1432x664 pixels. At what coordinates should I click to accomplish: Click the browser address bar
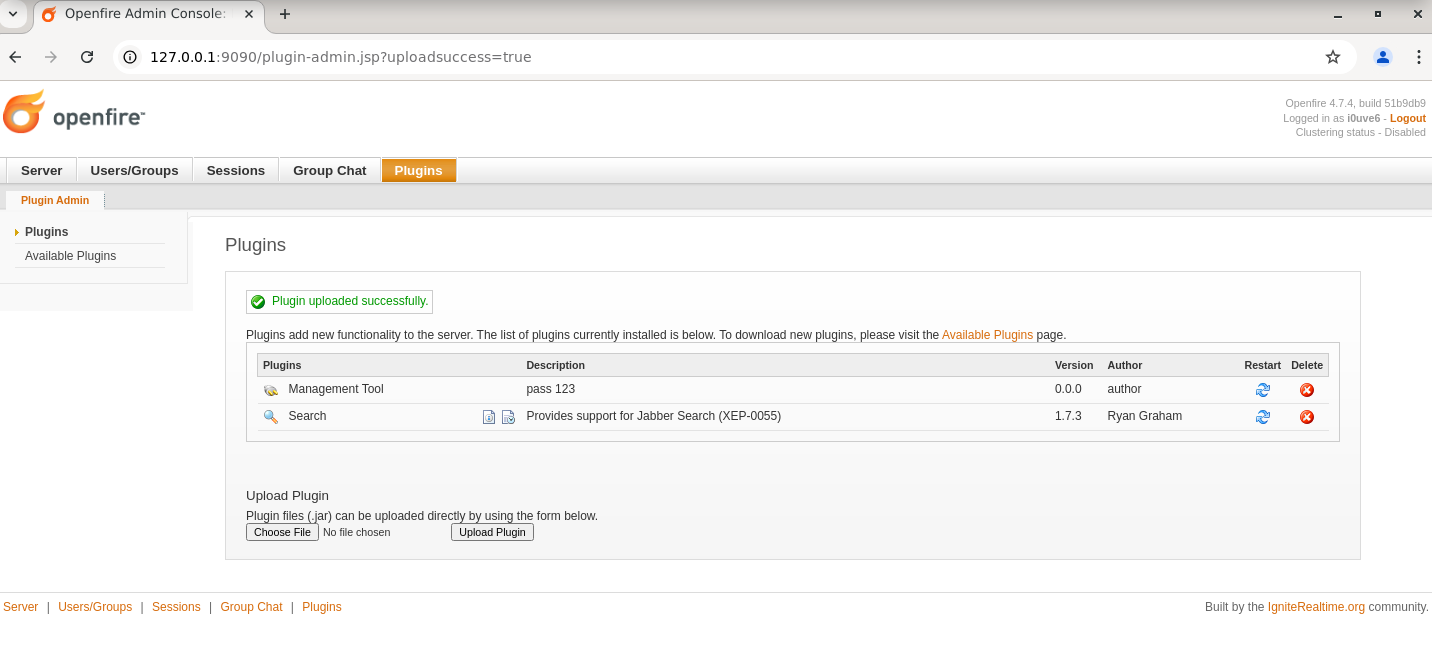[x=700, y=57]
